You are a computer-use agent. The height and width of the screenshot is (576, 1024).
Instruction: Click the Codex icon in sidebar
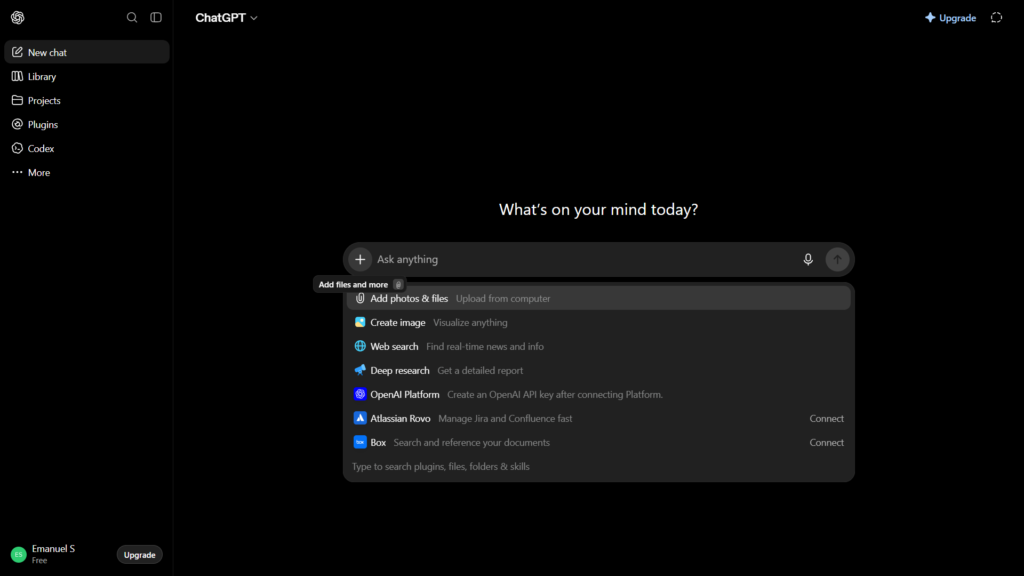tap(18, 148)
